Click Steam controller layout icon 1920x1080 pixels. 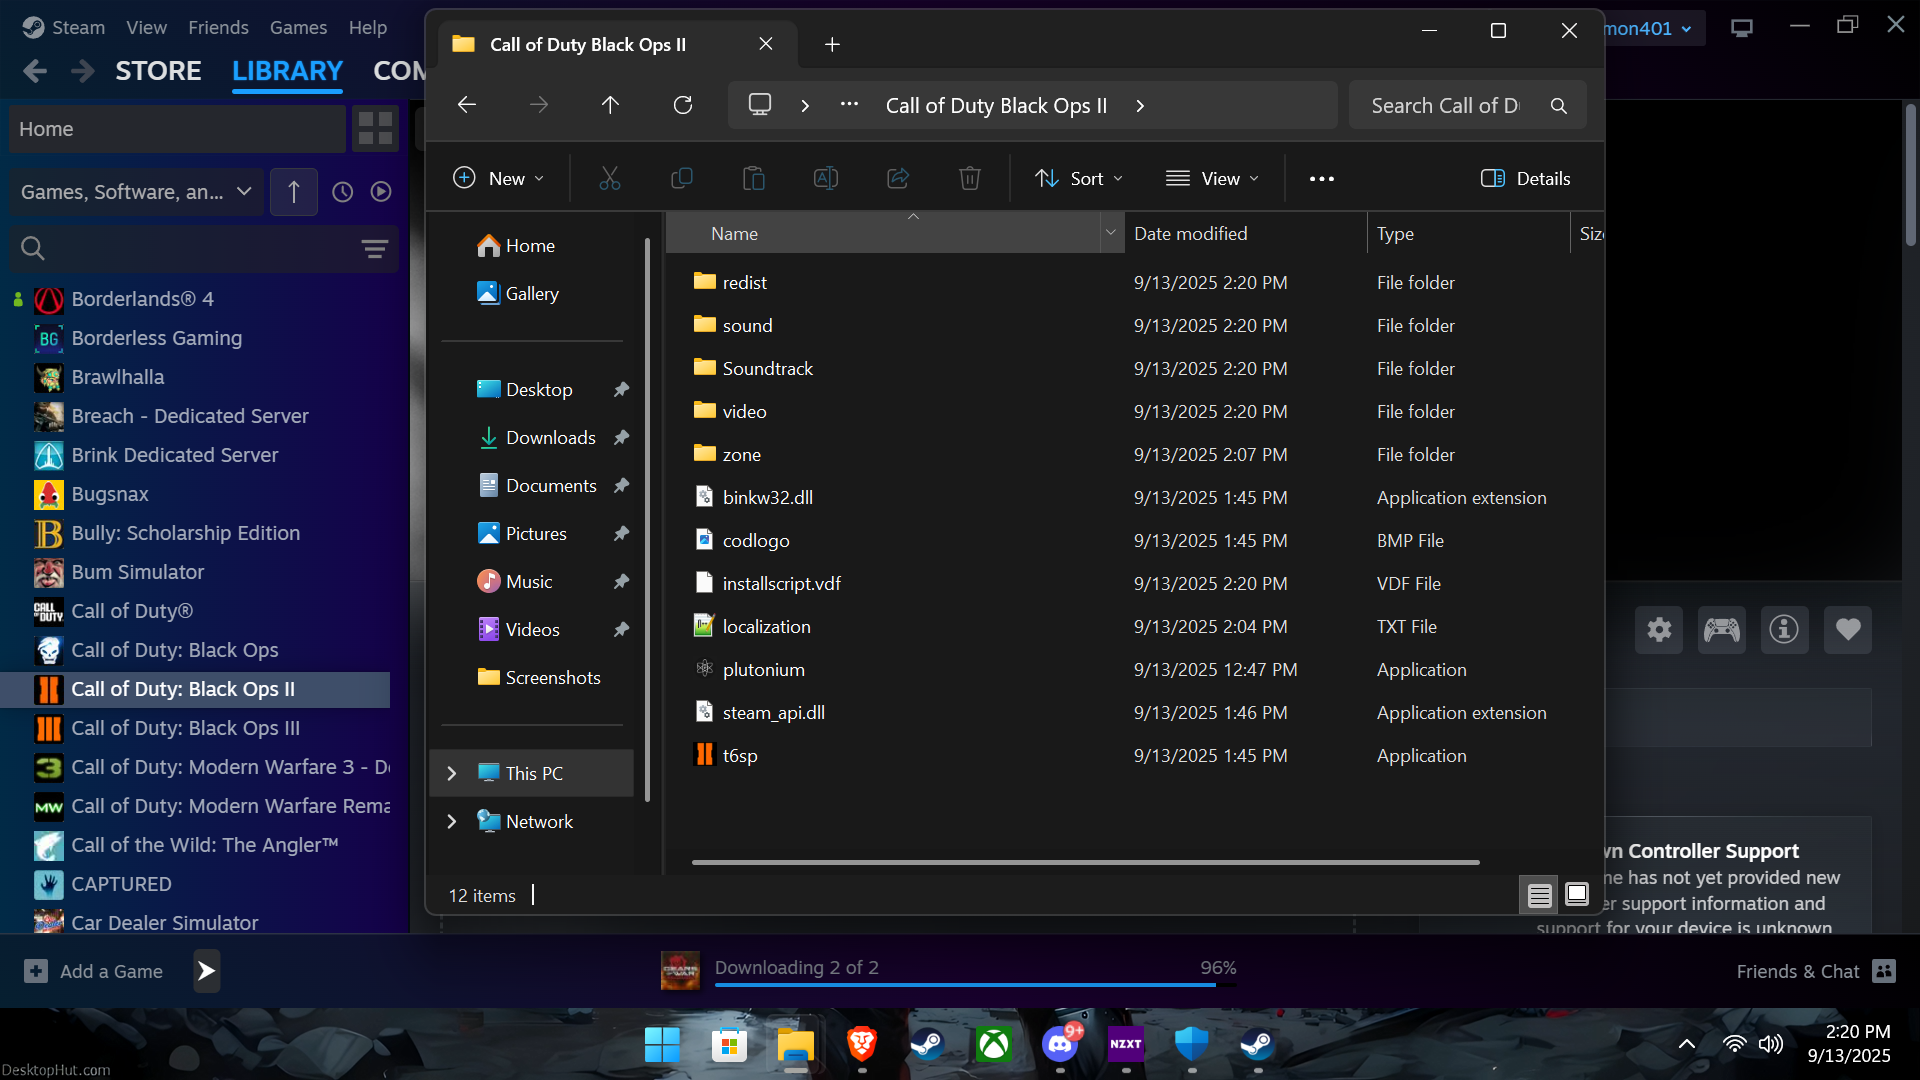click(x=1722, y=630)
